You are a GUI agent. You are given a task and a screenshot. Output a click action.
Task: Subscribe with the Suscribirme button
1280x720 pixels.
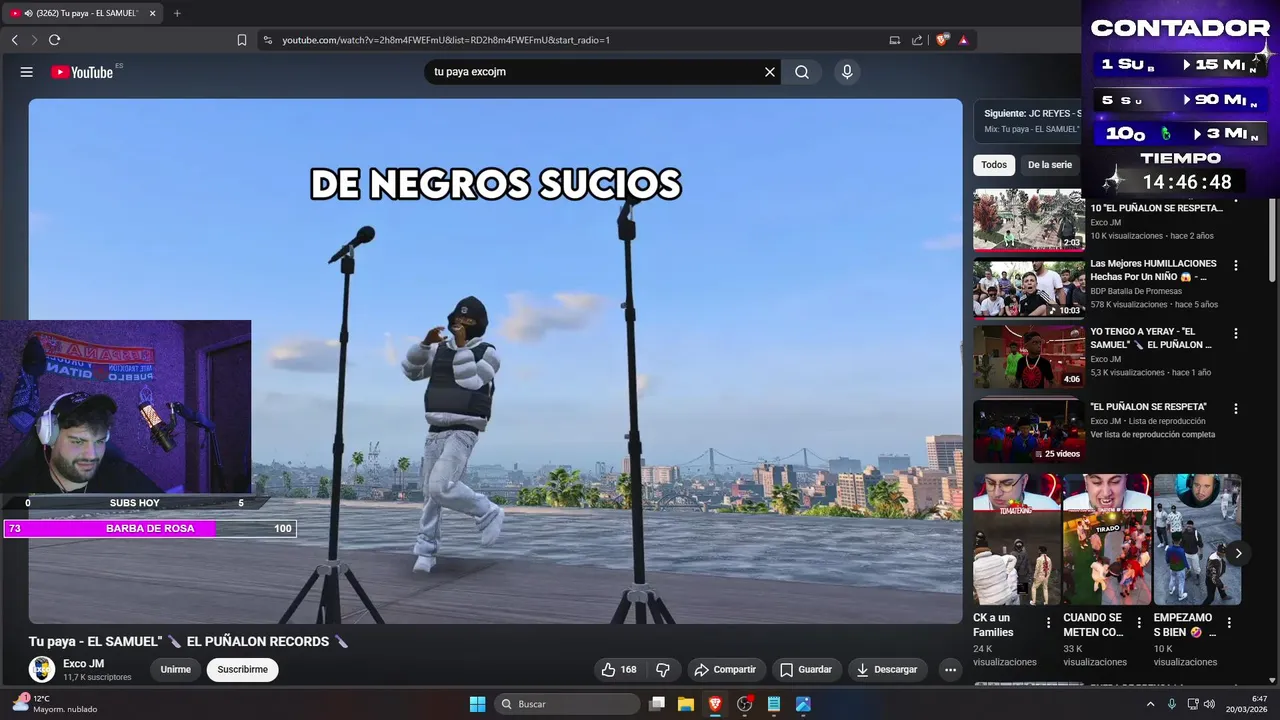pos(243,669)
